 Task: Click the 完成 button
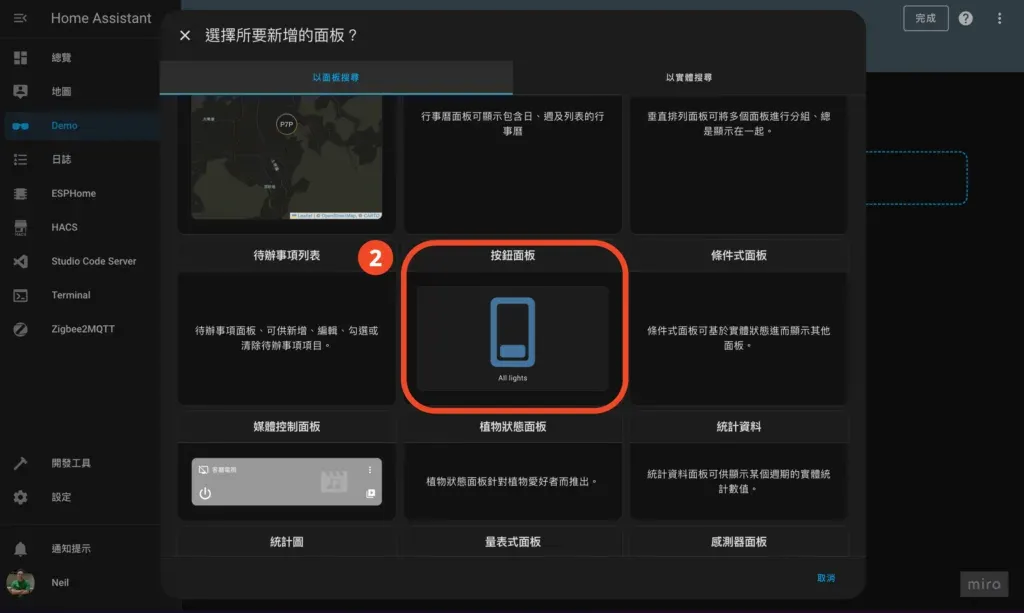[926, 18]
